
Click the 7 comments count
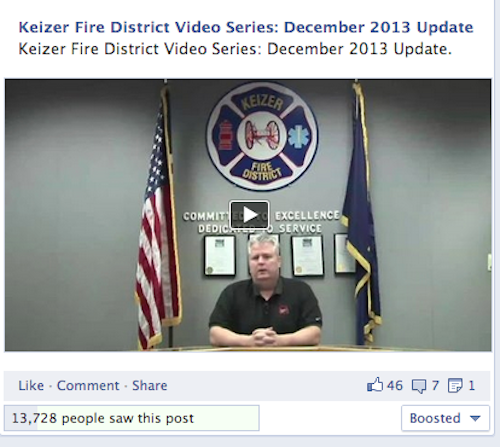pyautogui.click(x=435, y=386)
